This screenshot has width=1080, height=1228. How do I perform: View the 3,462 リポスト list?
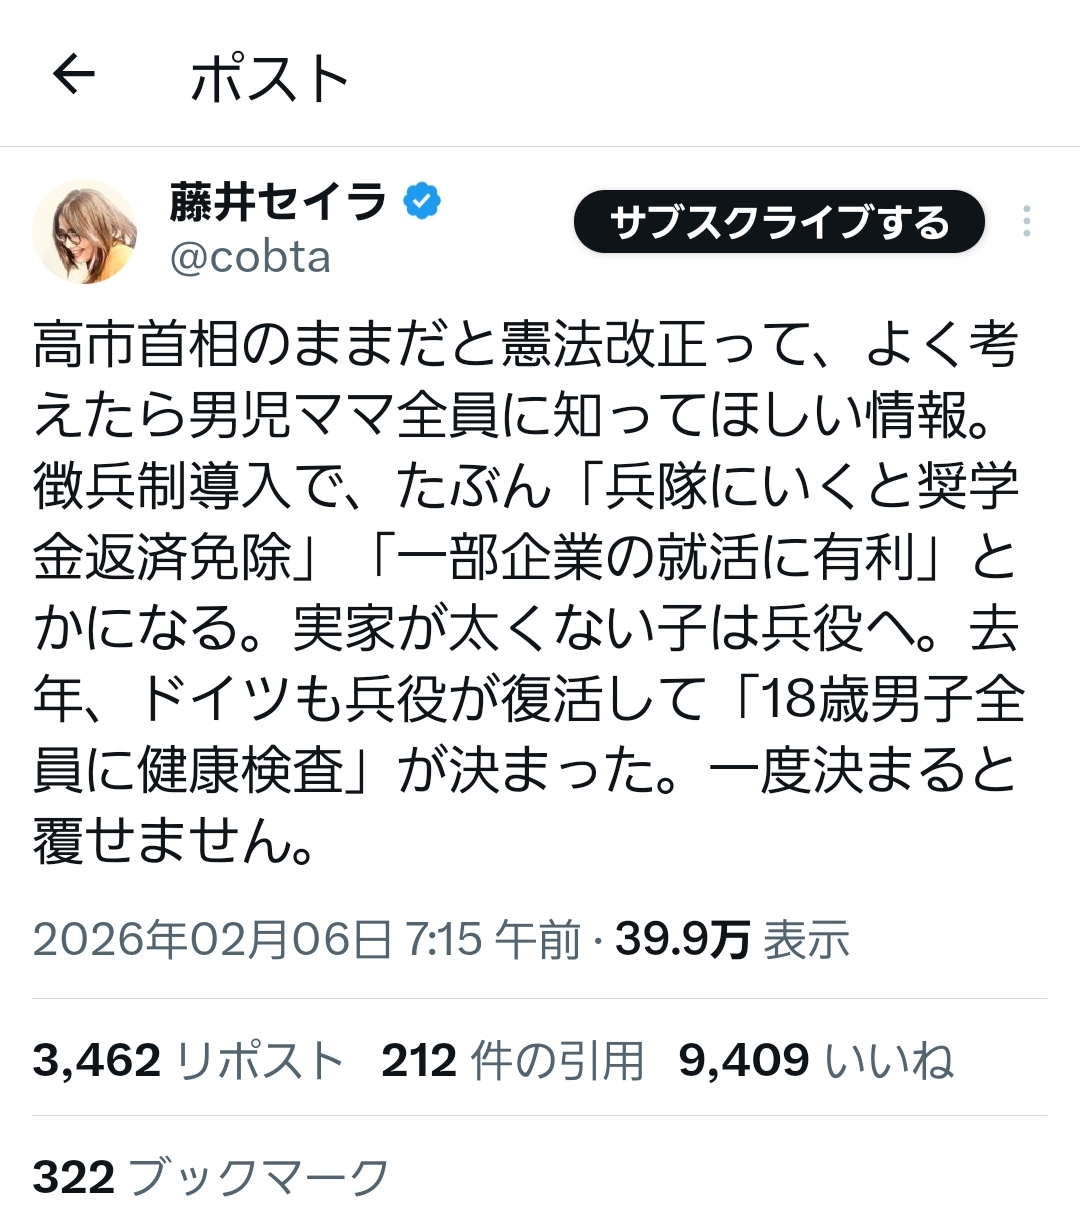point(188,1060)
